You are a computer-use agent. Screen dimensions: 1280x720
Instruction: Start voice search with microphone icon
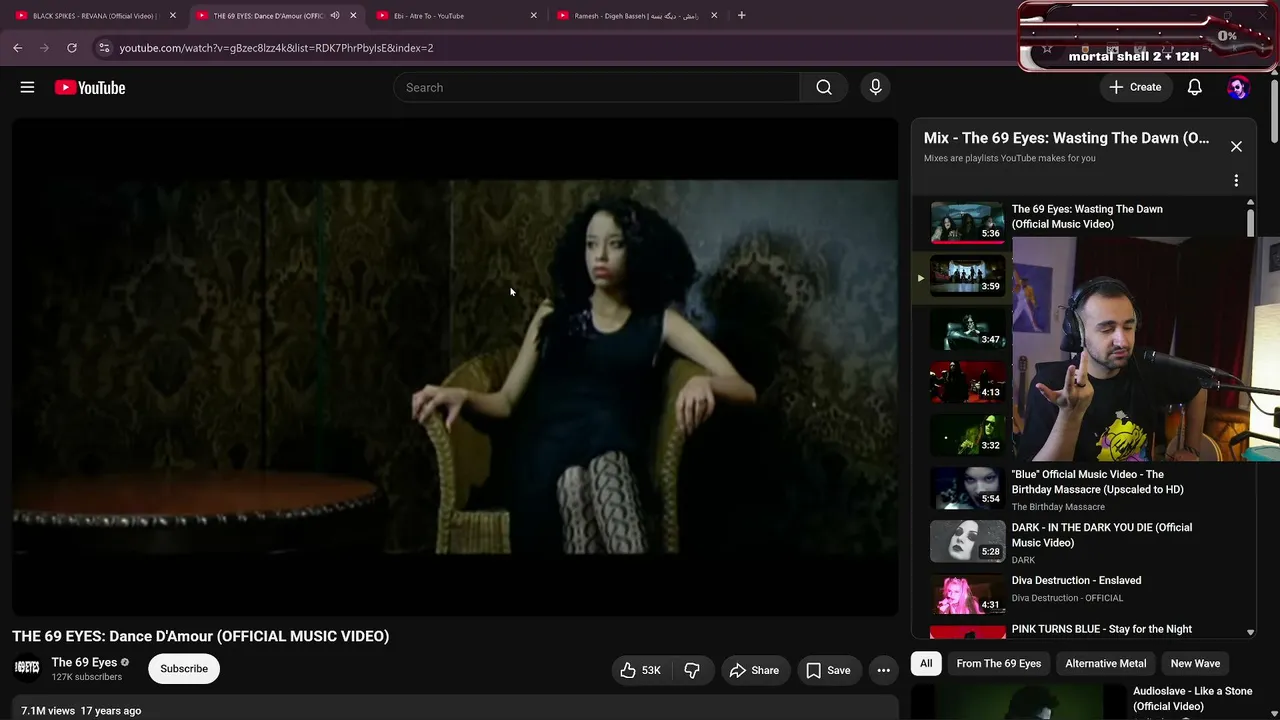point(875,87)
